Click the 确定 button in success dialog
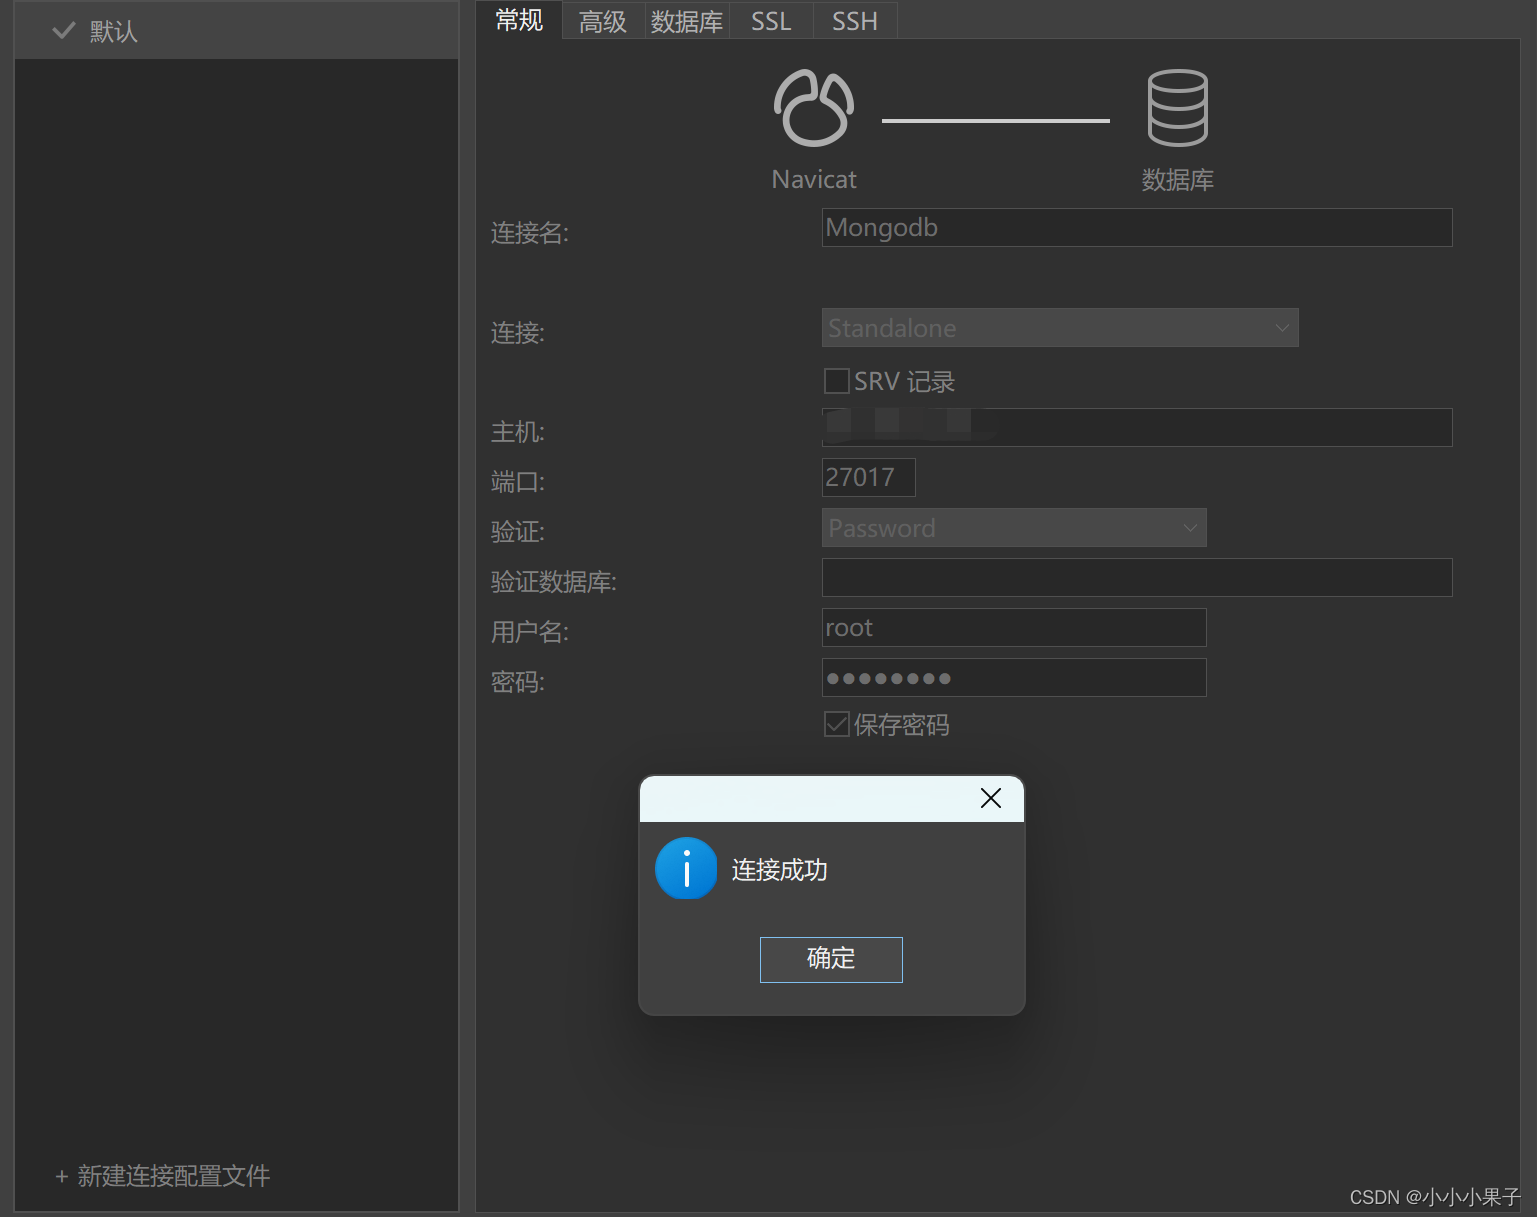Image resolution: width=1537 pixels, height=1217 pixels. 831,959
